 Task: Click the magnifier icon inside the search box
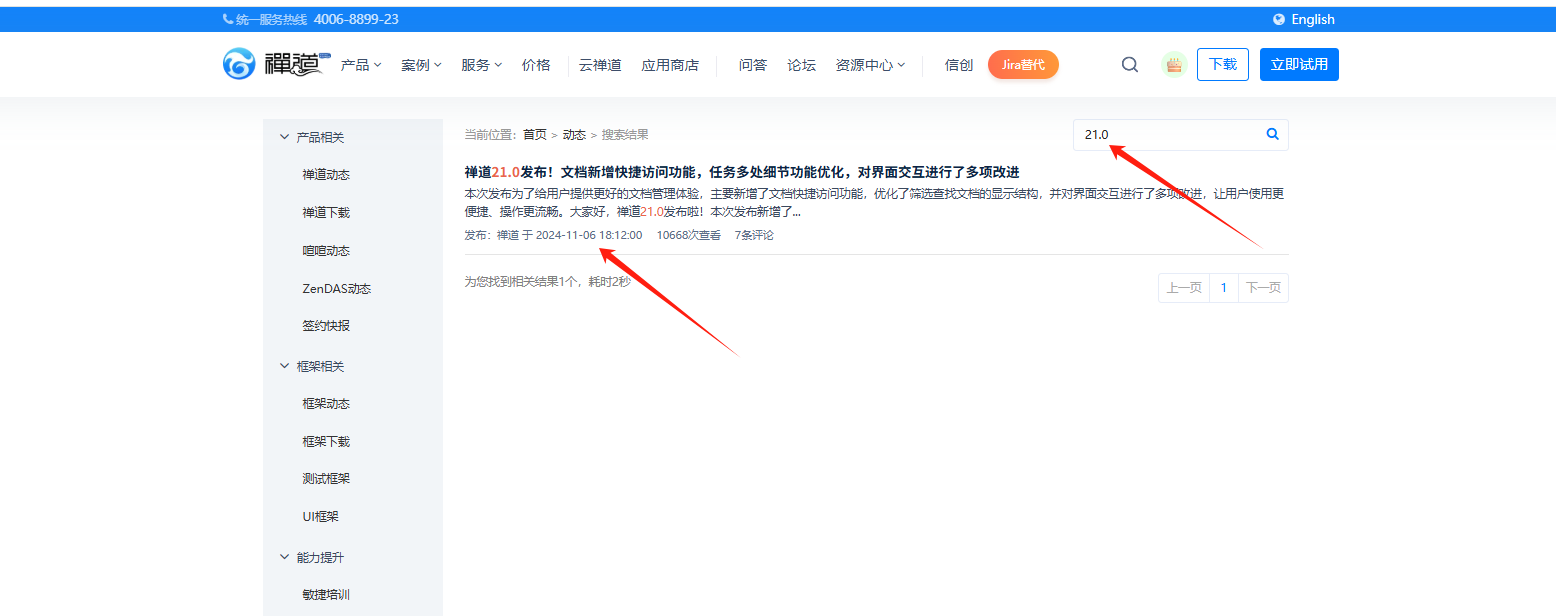[x=1271, y=133]
